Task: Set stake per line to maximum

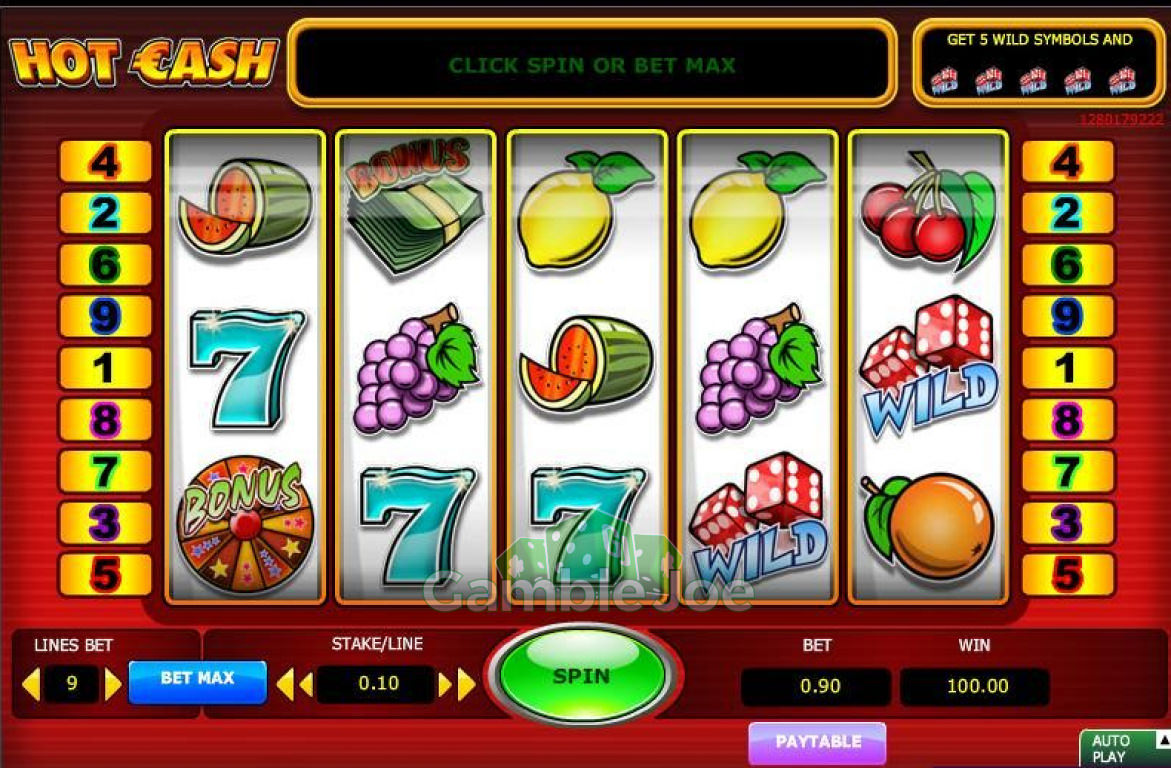Action: pyautogui.click(x=467, y=684)
